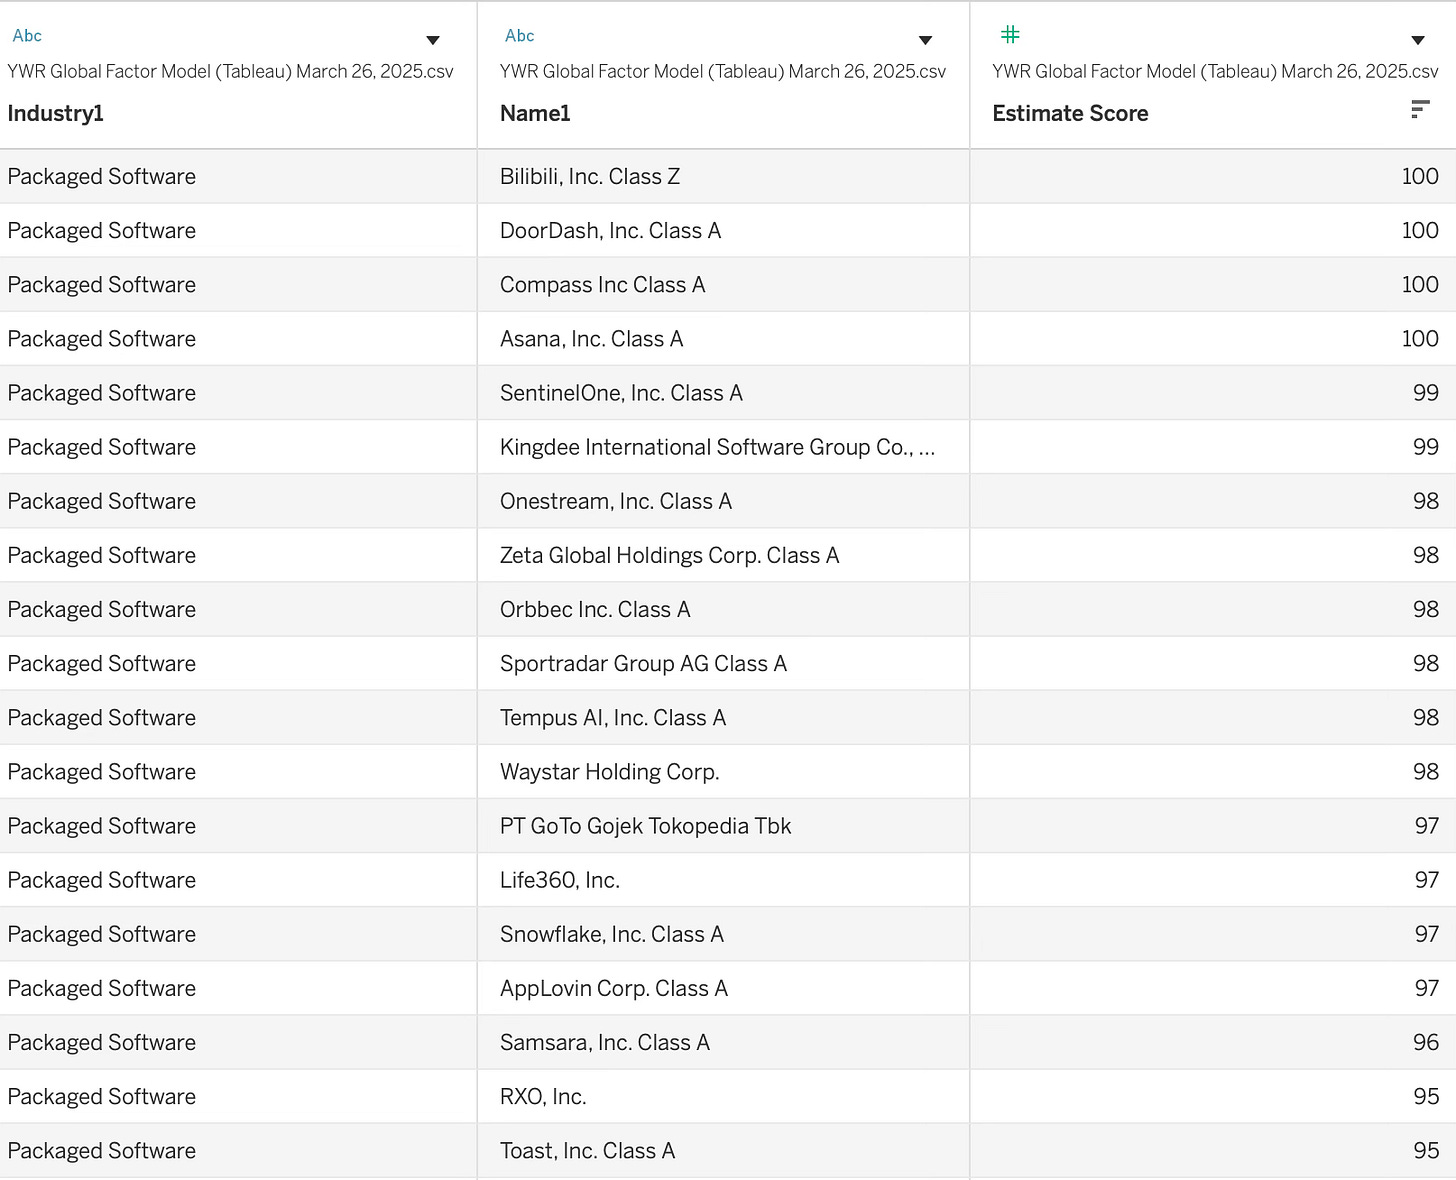The width and height of the screenshot is (1456, 1180).
Task: Select the Industry1 column header
Action: 56,113
